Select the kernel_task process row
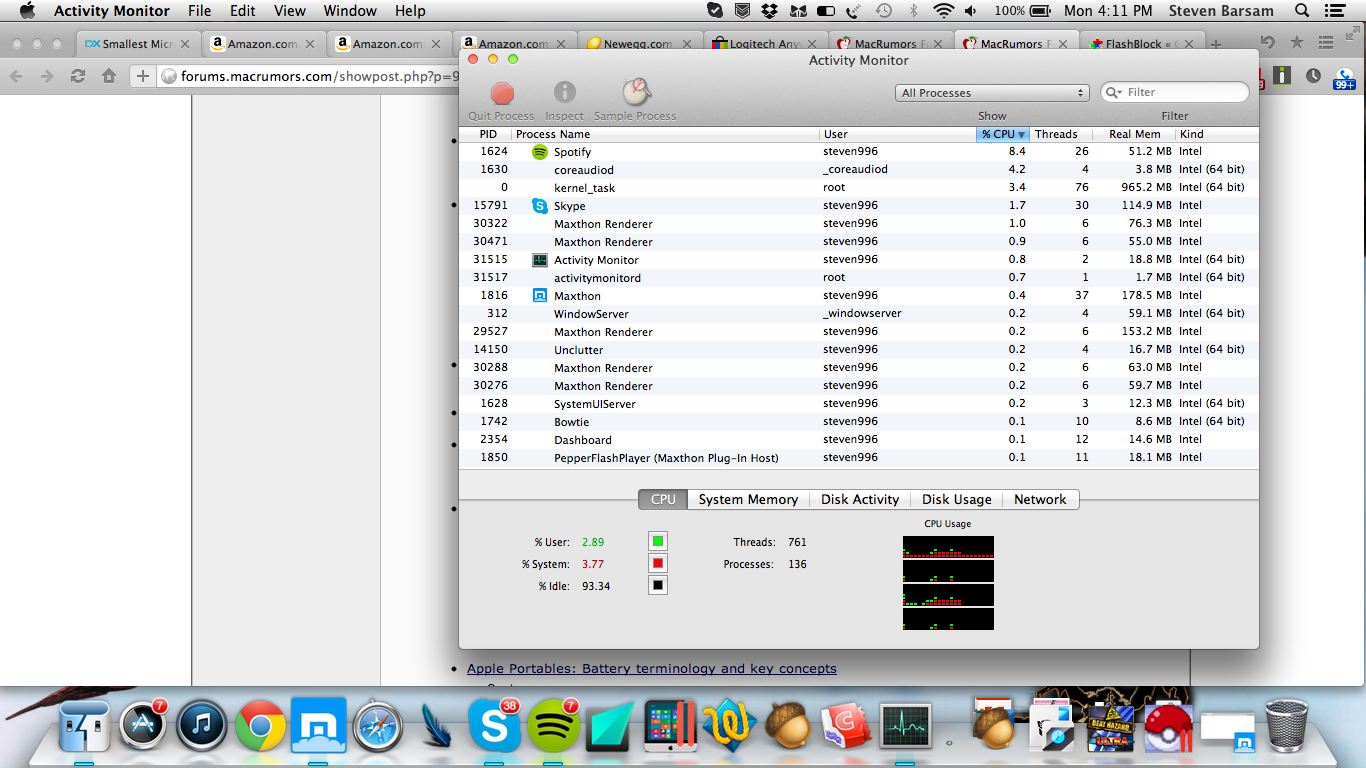 (x=858, y=188)
